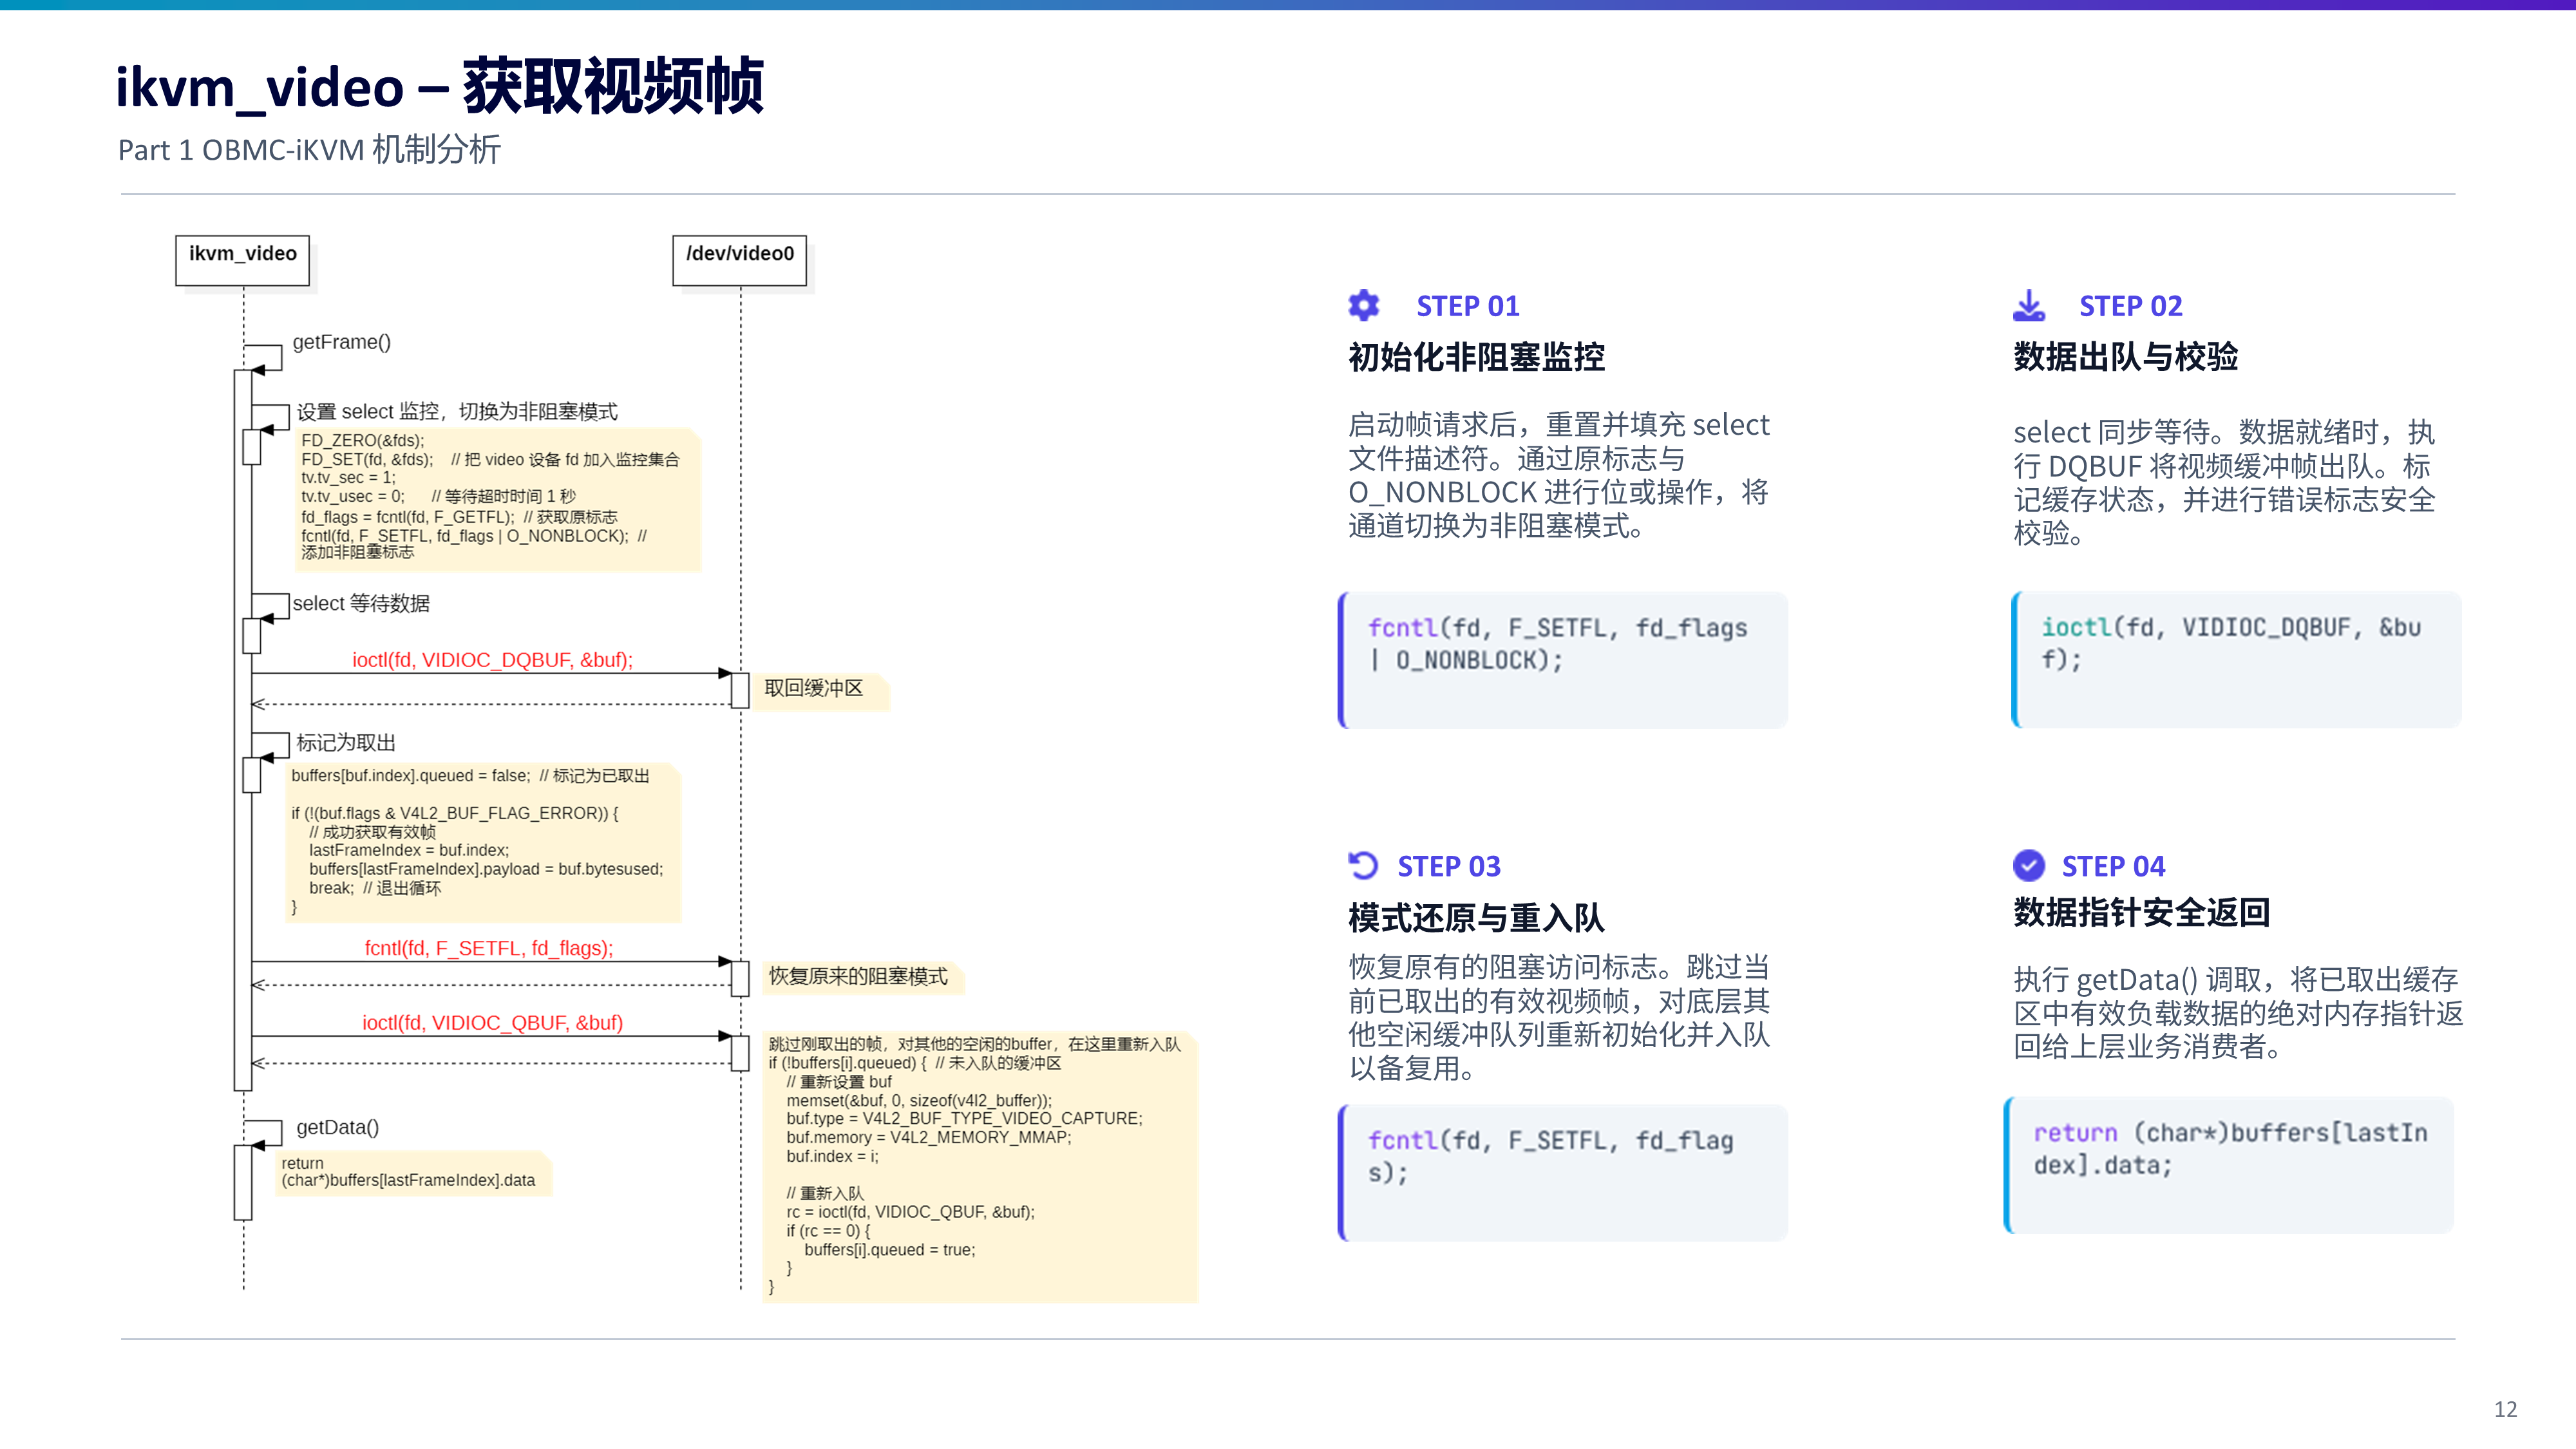This screenshot has width=2576, height=1449.
Task: Click the page number 12
Action: [x=2505, y=1409]
